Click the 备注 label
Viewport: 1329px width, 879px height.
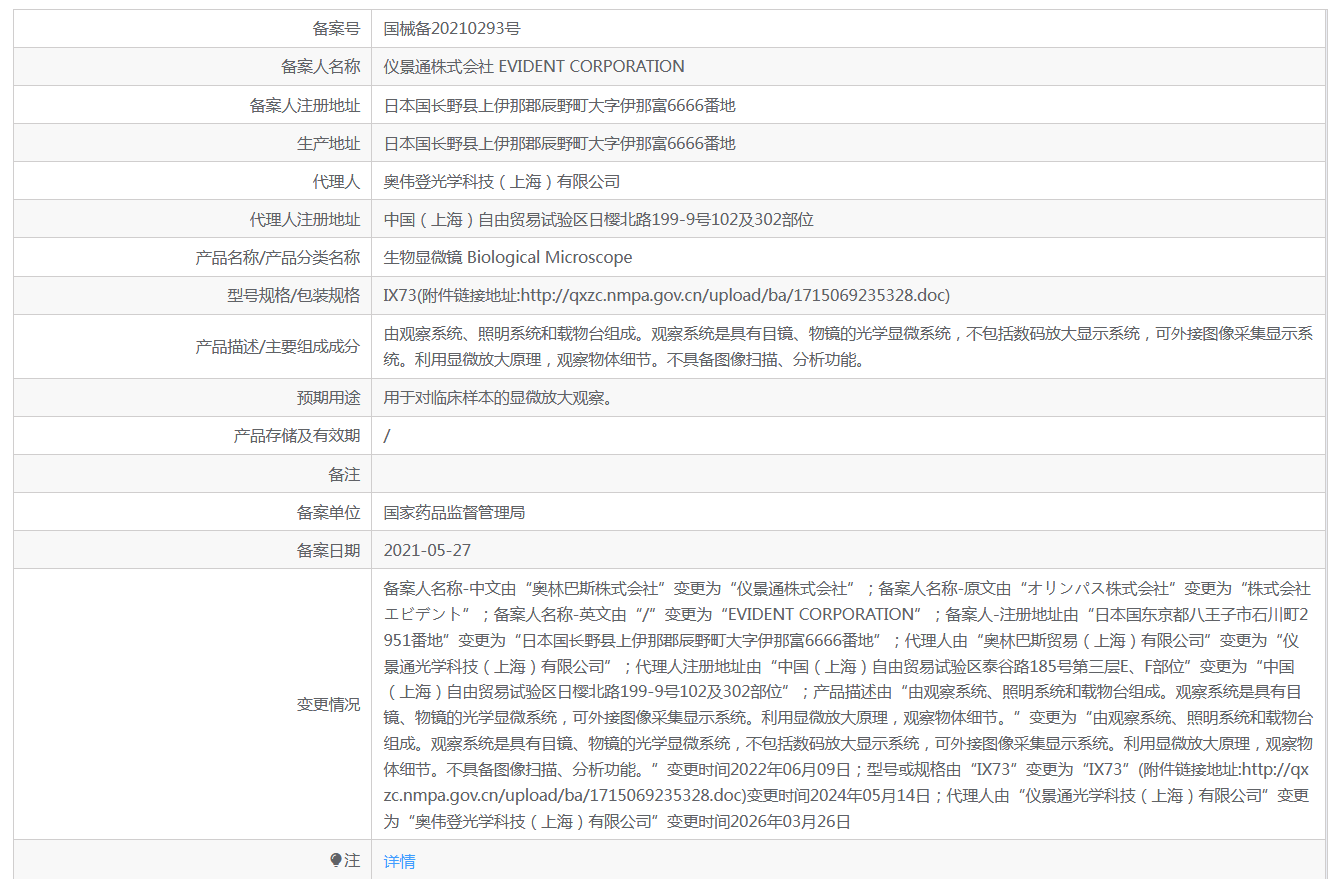tap(344, 473)
